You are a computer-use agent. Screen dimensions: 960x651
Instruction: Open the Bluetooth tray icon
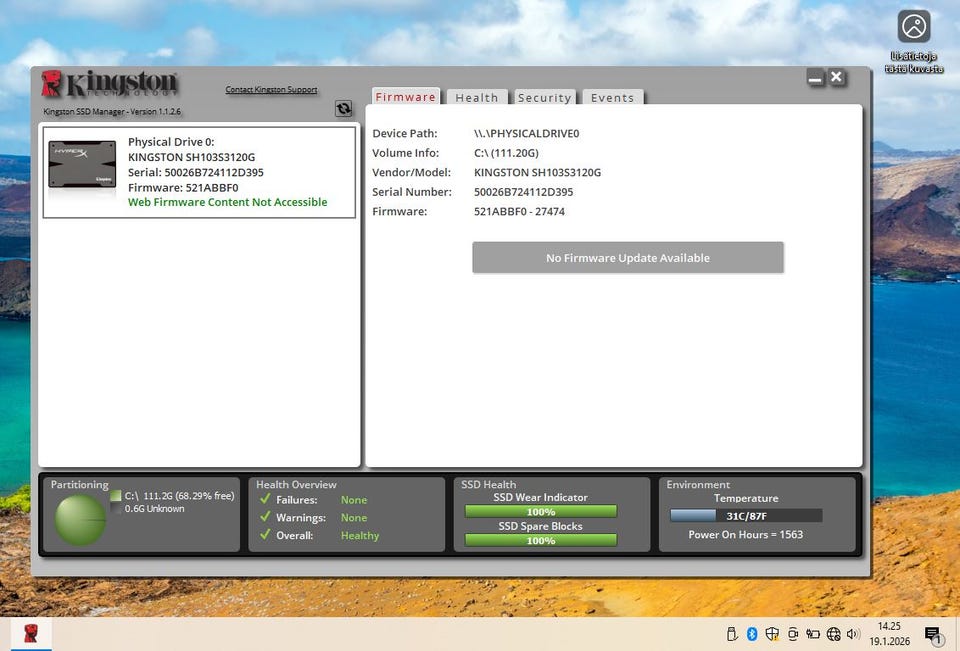[x=752, y=634]
